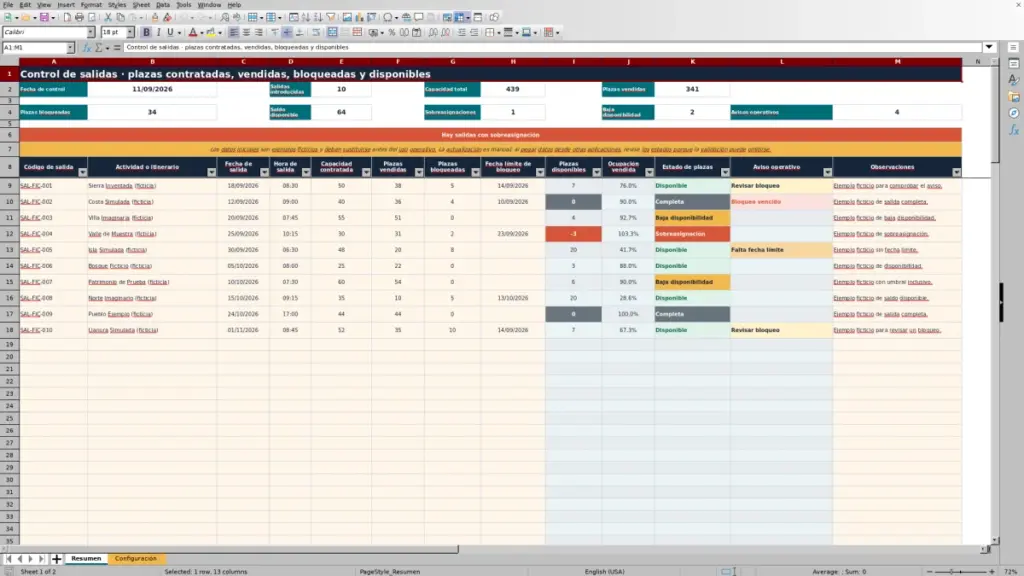1024x576 pixels.
Task: Click the Format as Percent icon
Action: pos(392,33)
